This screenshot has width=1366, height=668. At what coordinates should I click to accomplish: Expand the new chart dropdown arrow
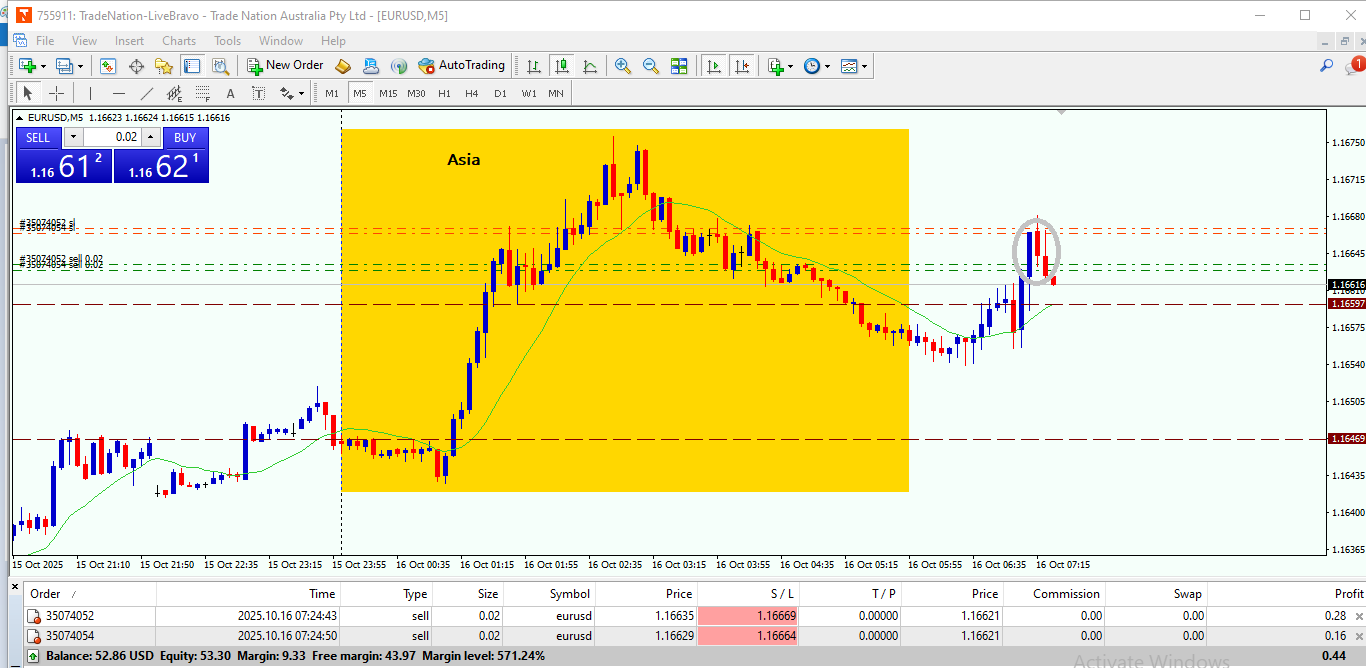(43, 66)
